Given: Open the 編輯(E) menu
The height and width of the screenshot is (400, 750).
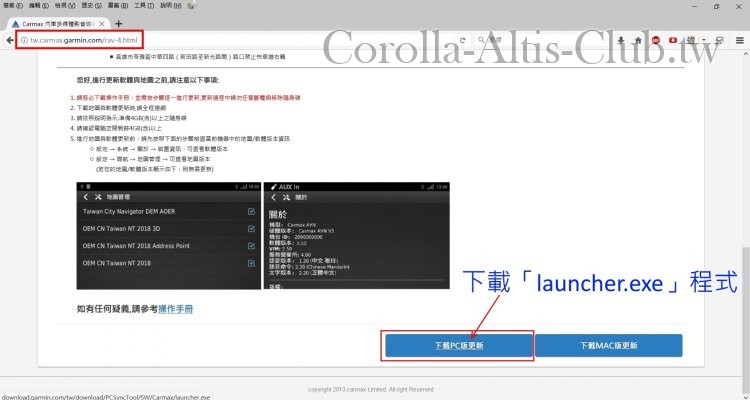Looking at the screenshot, I should (39, 6).
